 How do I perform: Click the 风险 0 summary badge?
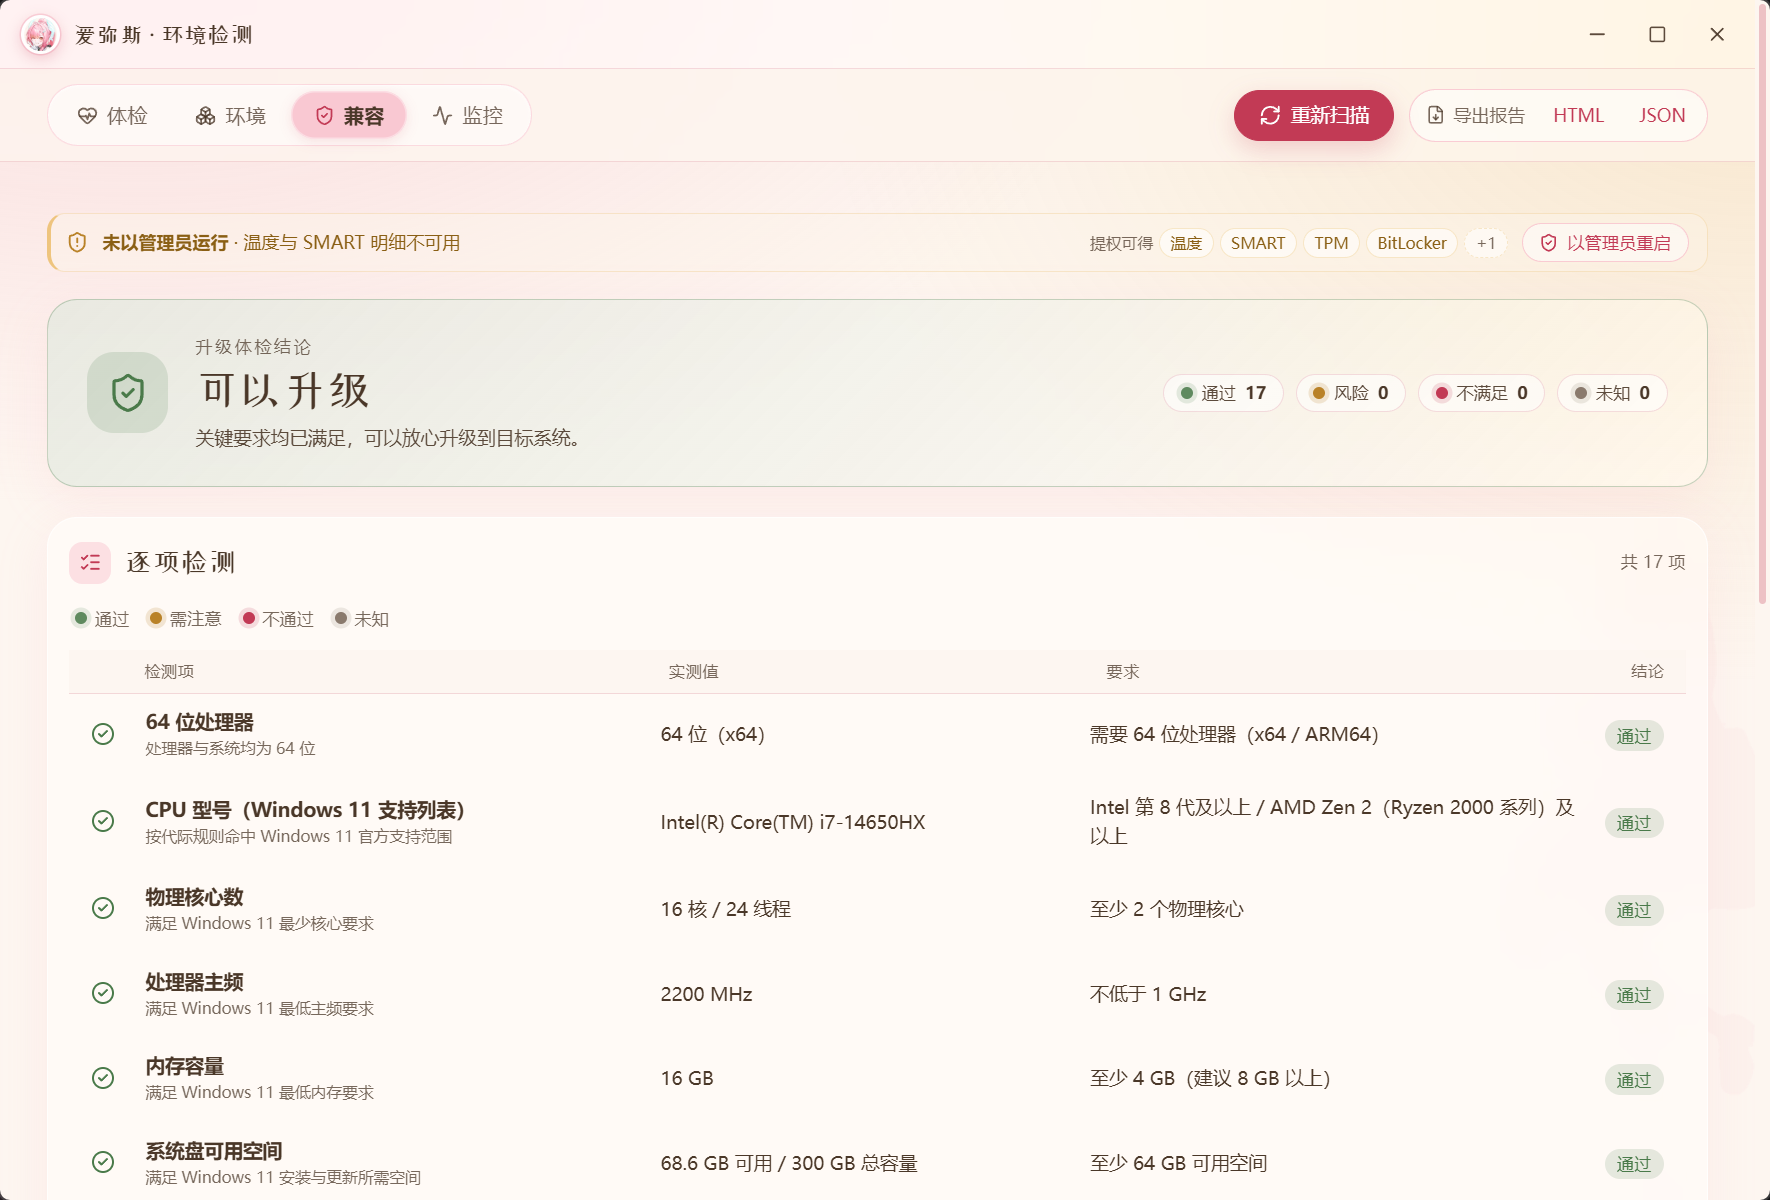(1350, 393)
